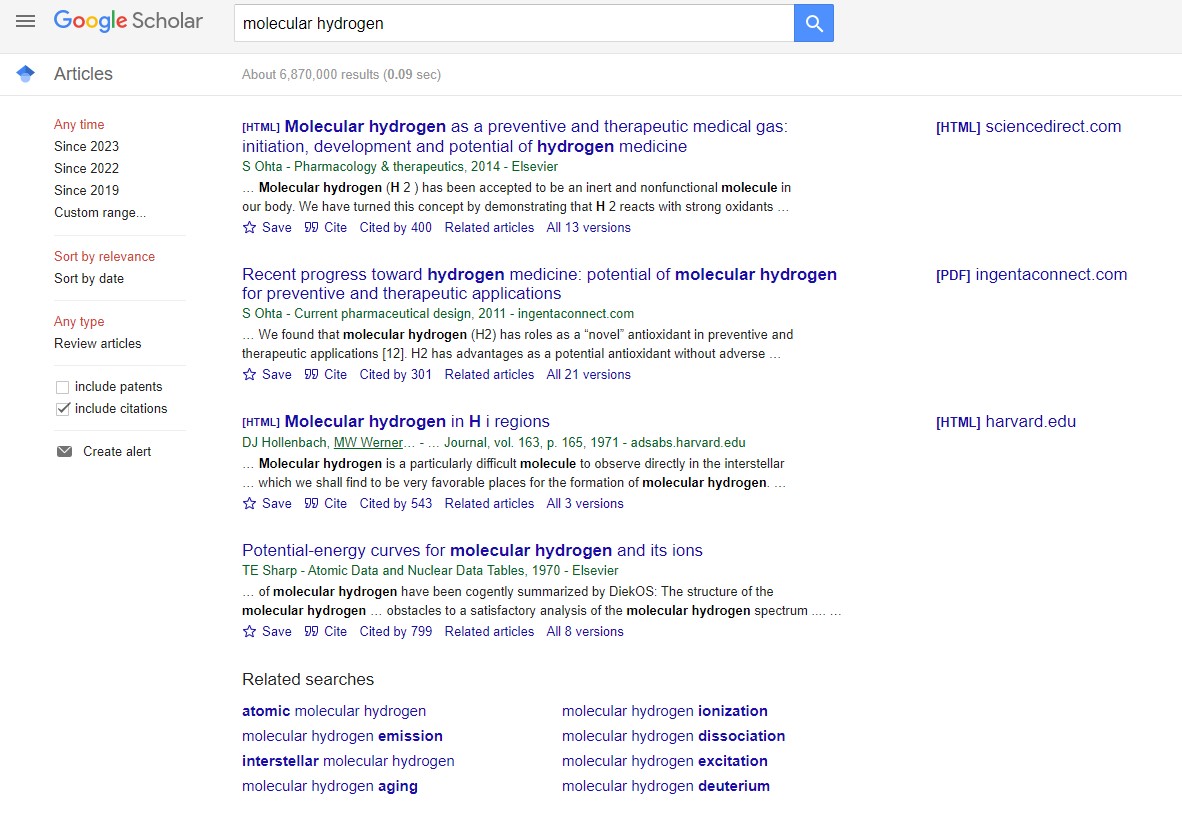Click Cited by 301
This screenshot has height=820, width=1182.
pos(396,375)
